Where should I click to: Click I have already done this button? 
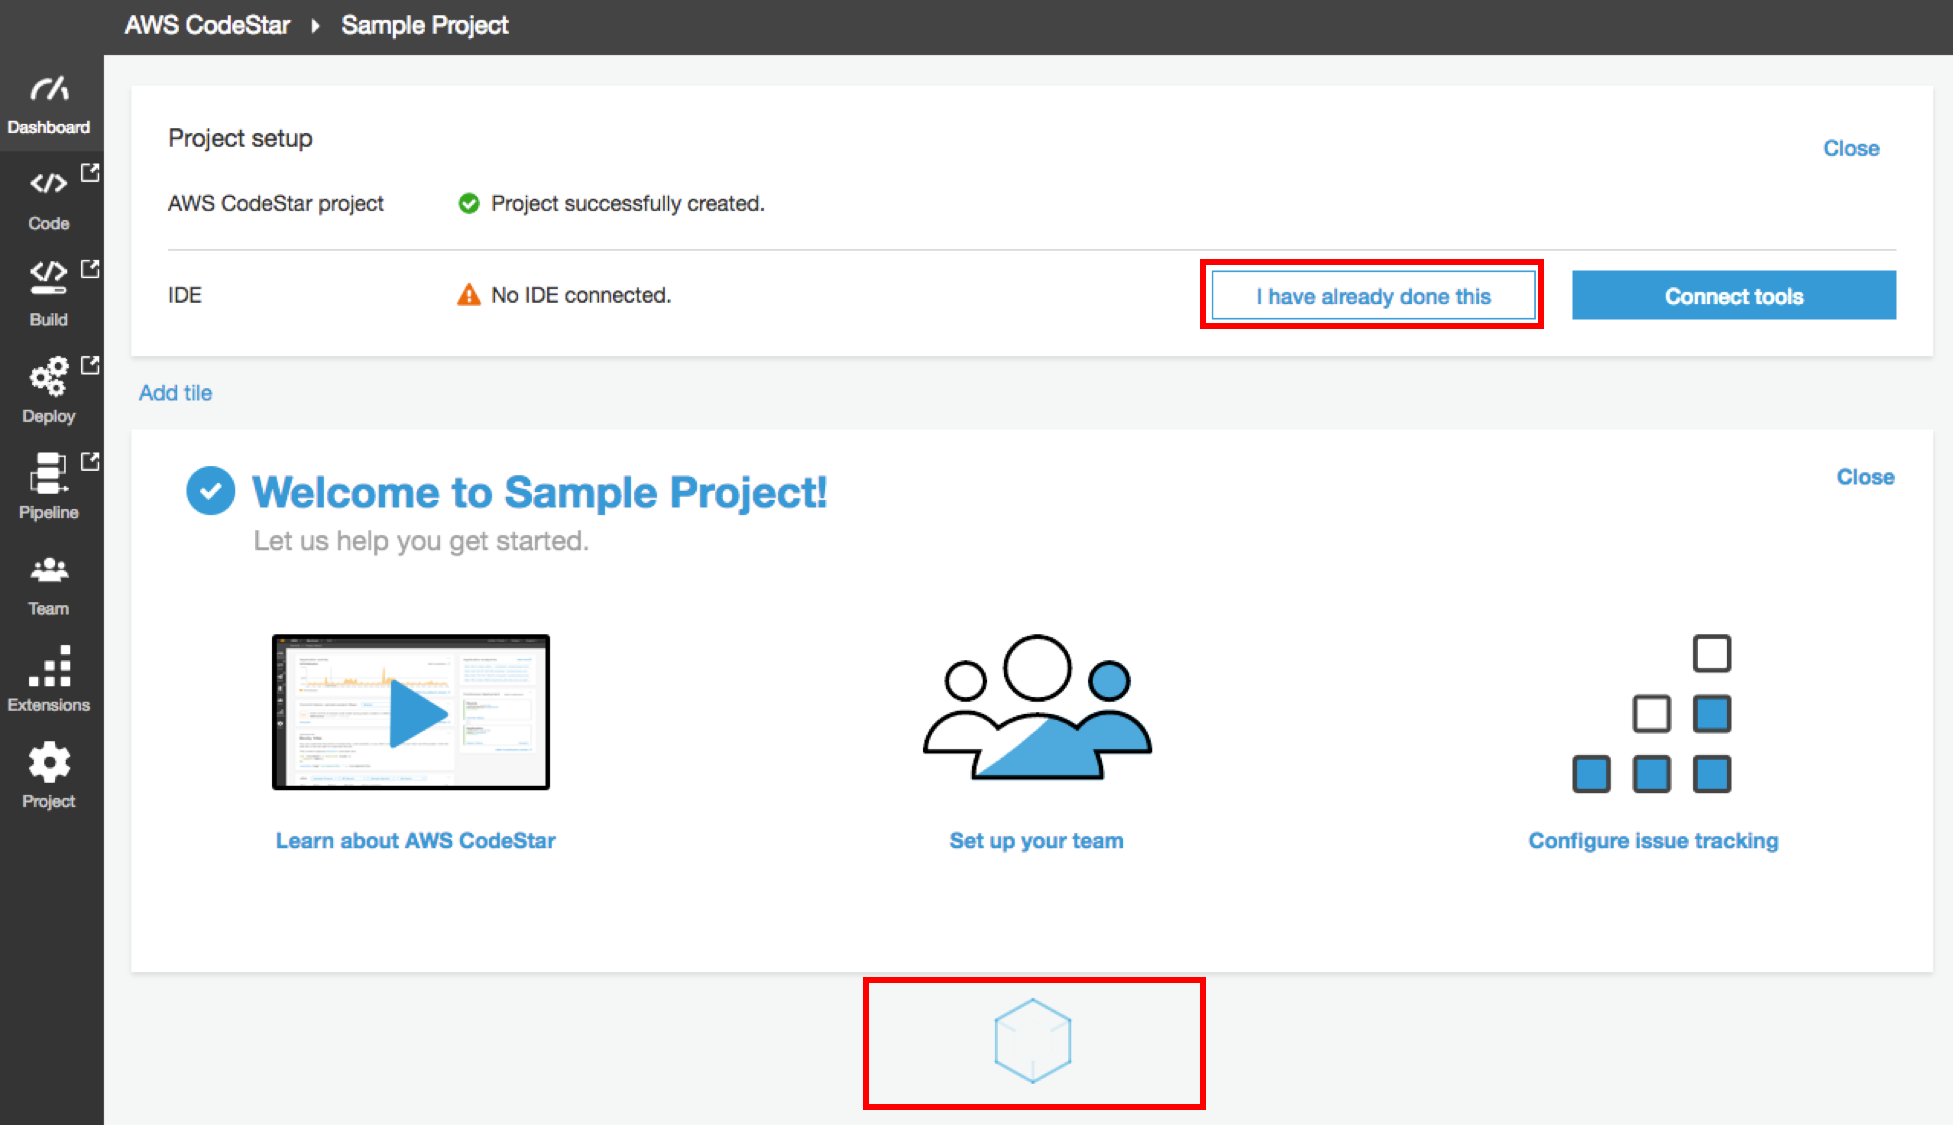(x=1373, y=296)
